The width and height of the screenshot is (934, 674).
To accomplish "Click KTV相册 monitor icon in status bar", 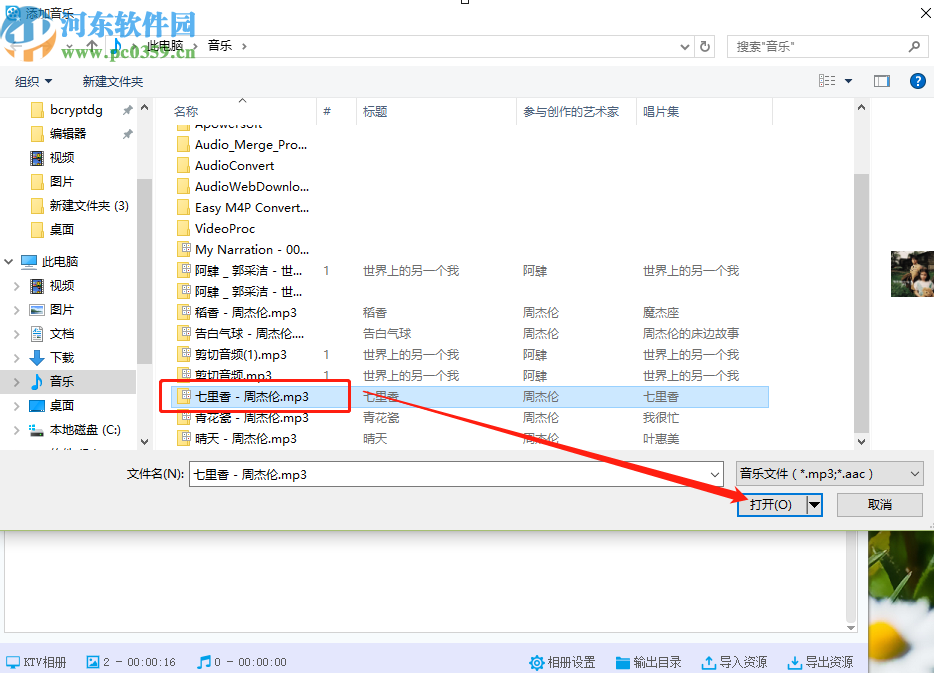I will (x=13, y=662).
